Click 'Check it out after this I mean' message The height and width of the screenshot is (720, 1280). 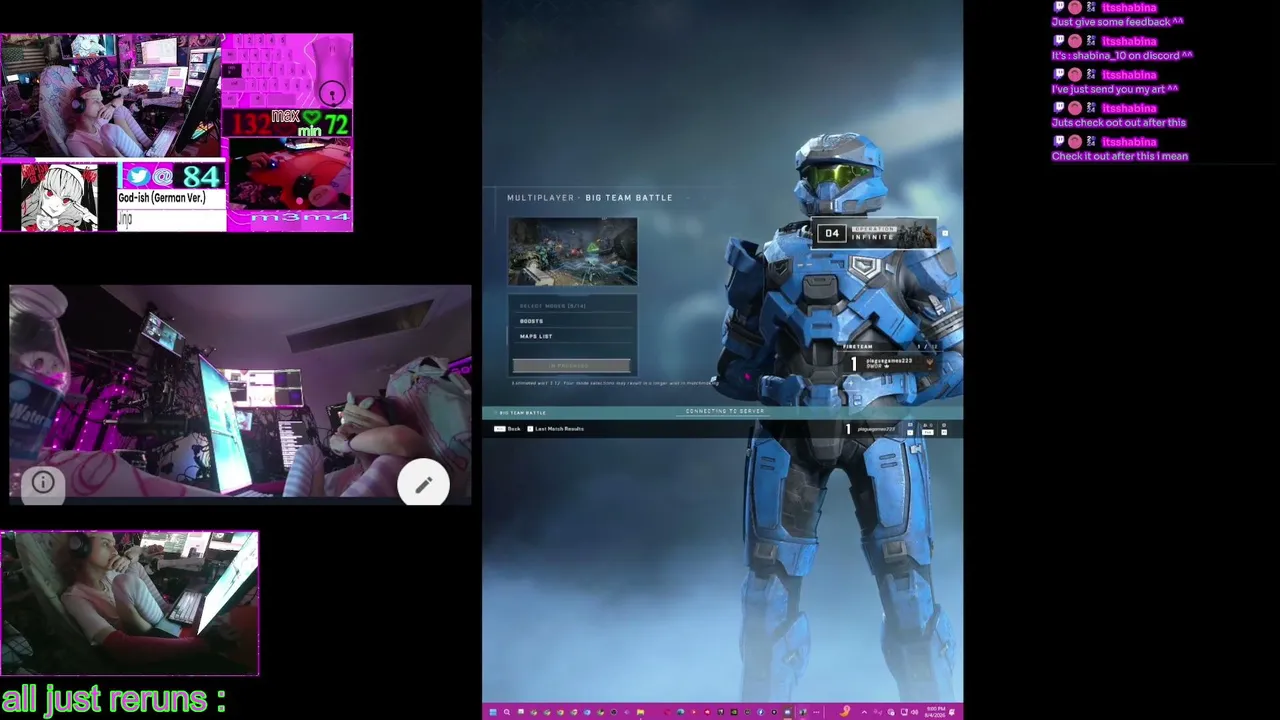1119,156
